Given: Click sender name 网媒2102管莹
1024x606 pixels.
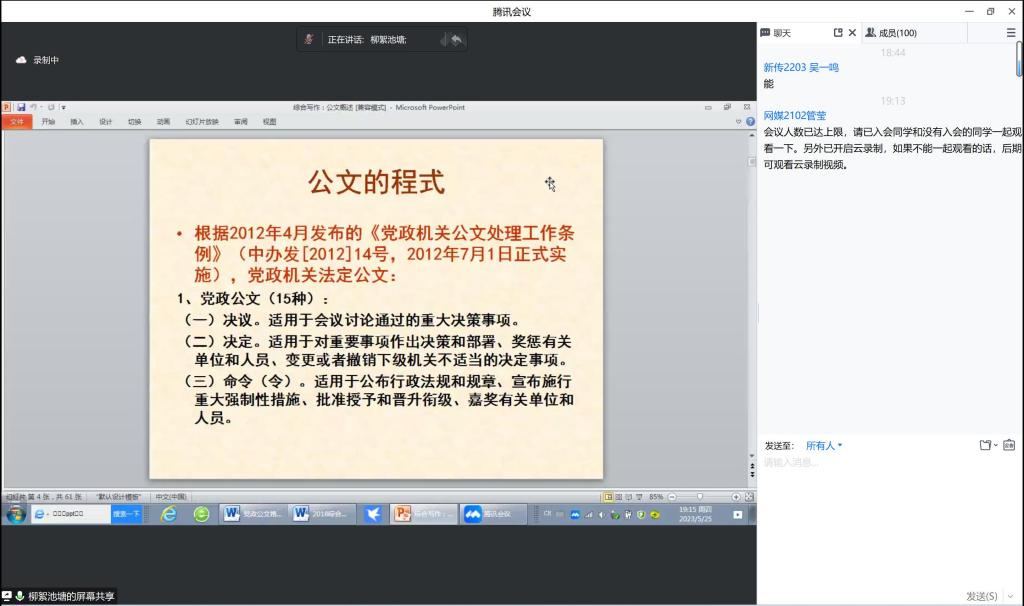Looking at the screenshot, I should click(795, 116).
